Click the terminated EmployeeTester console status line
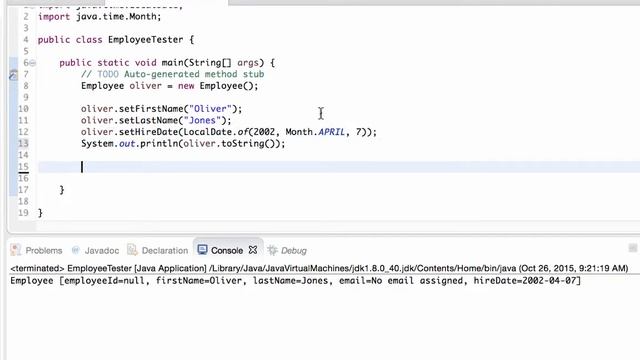This screenshot has width=640, height=360. coord(319,268)
